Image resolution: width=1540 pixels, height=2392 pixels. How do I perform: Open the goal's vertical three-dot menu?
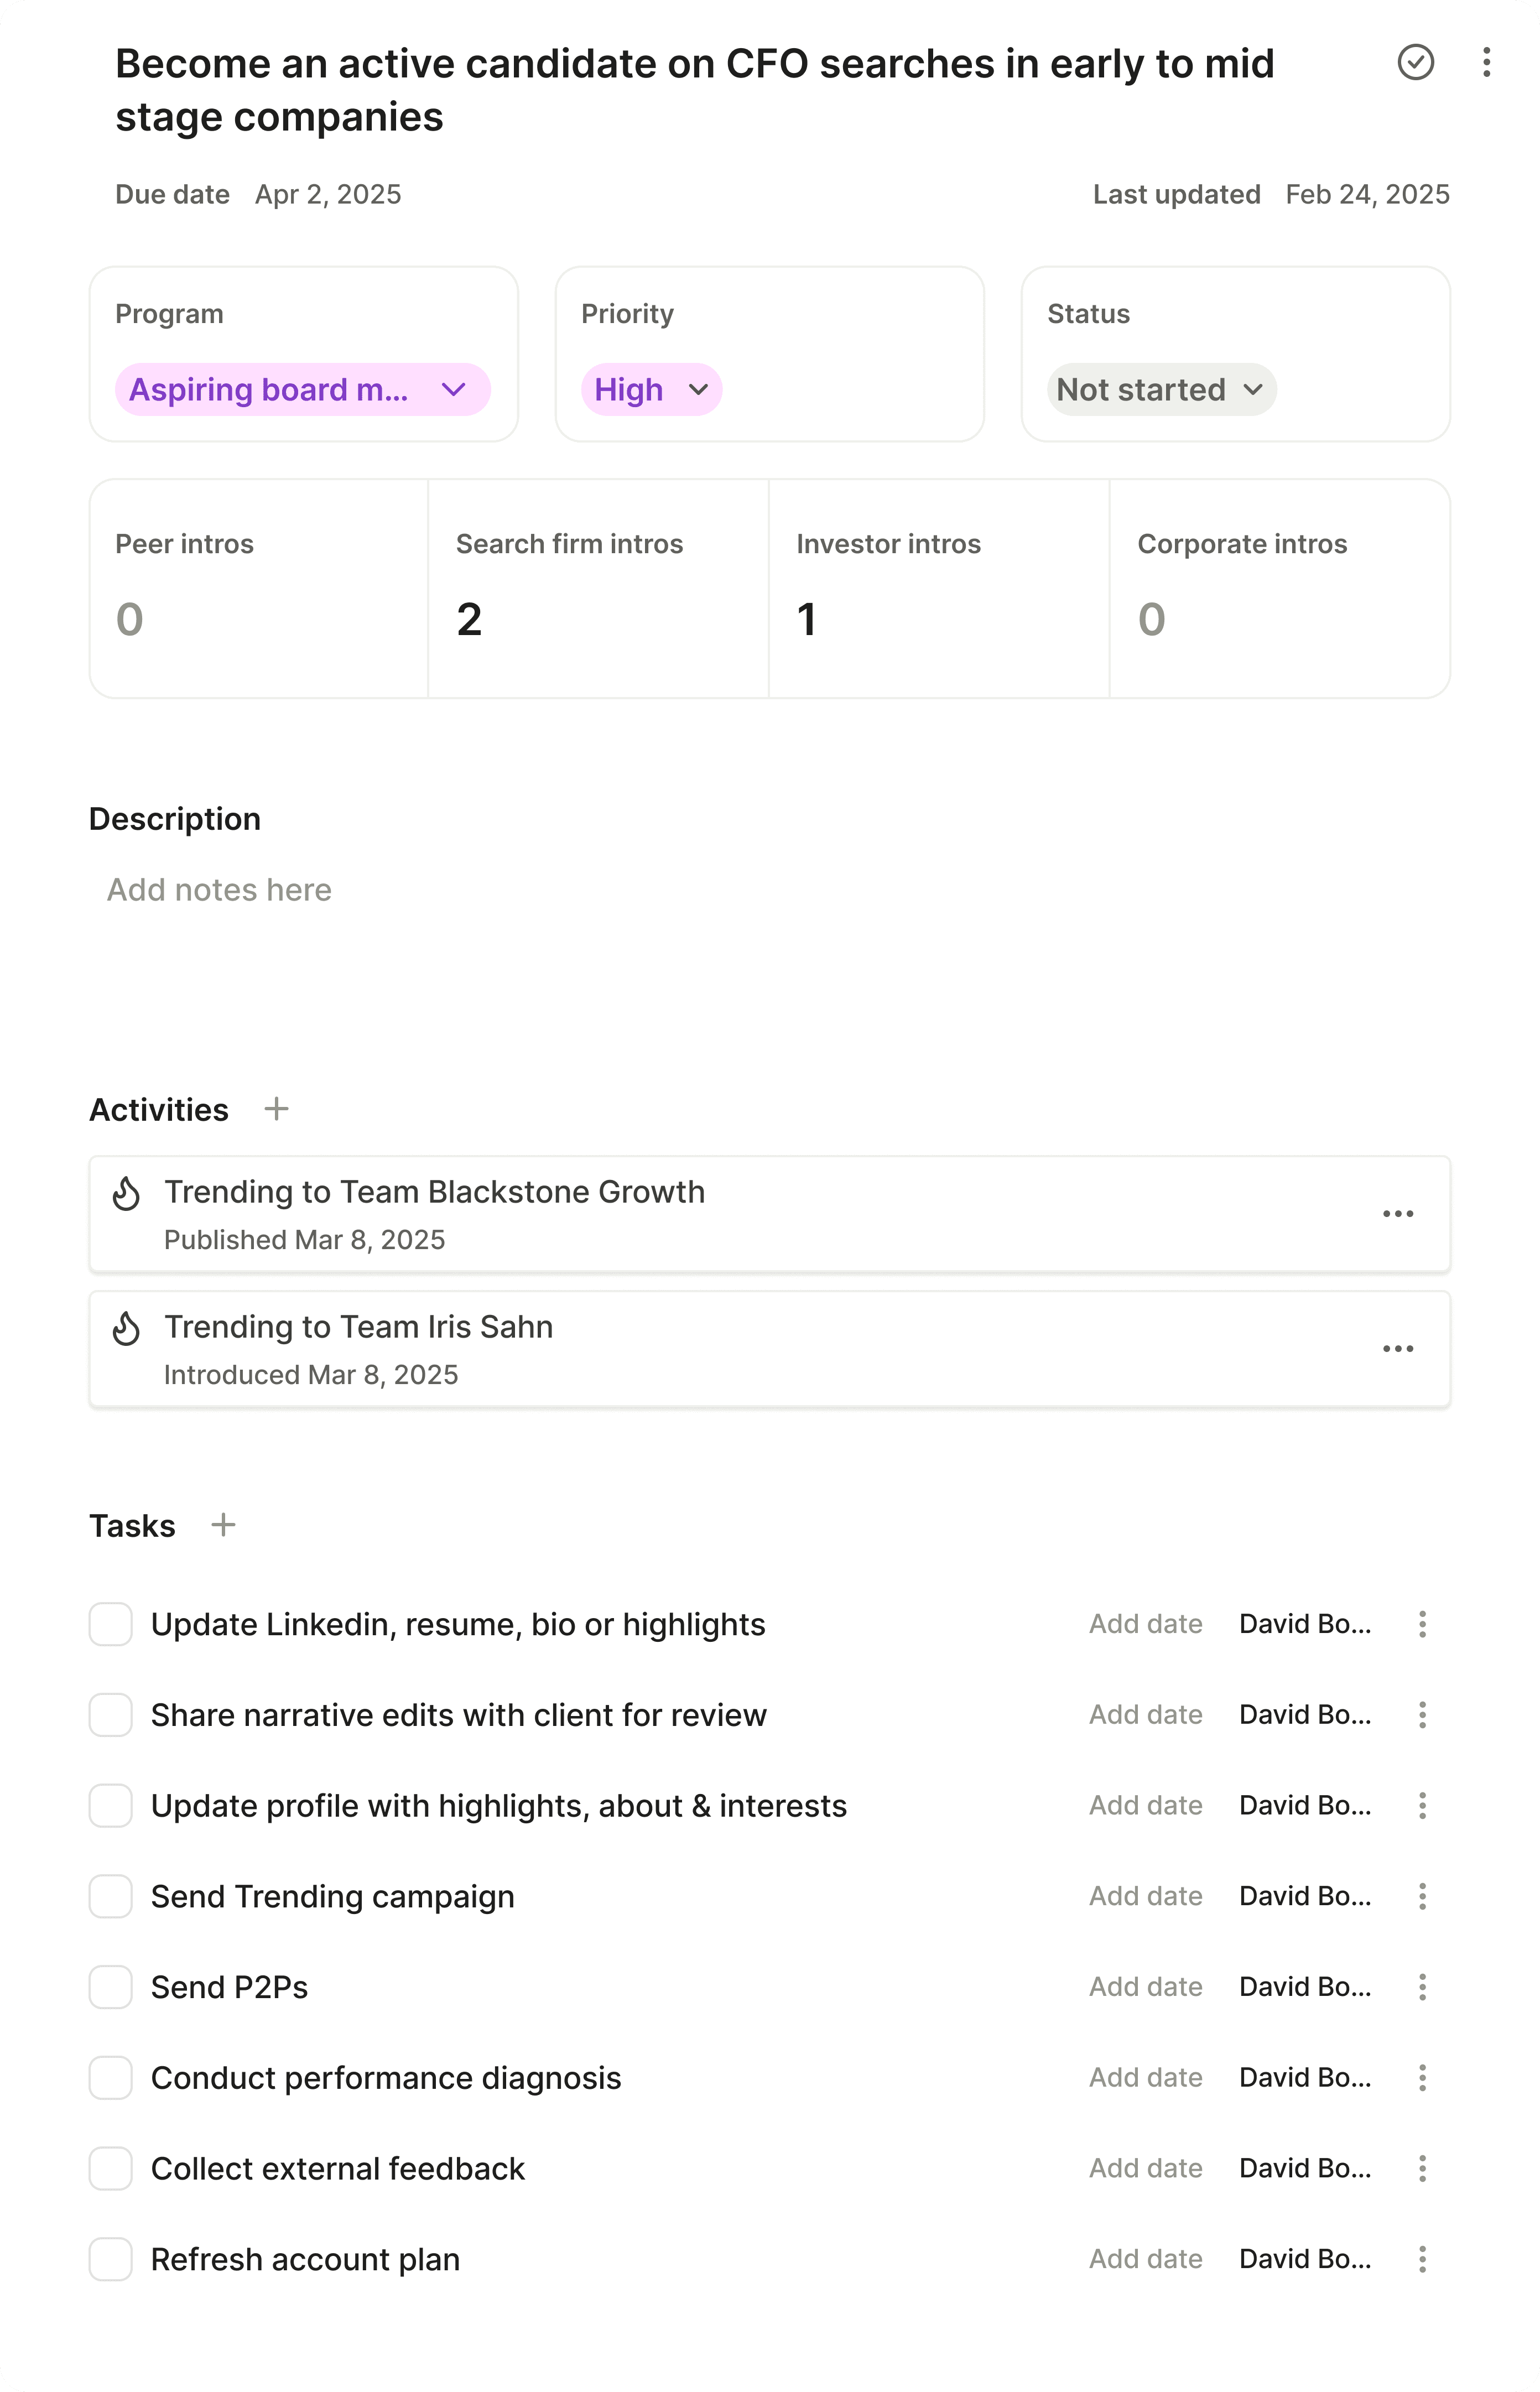pyautogui.click(x=1486, y=62)
